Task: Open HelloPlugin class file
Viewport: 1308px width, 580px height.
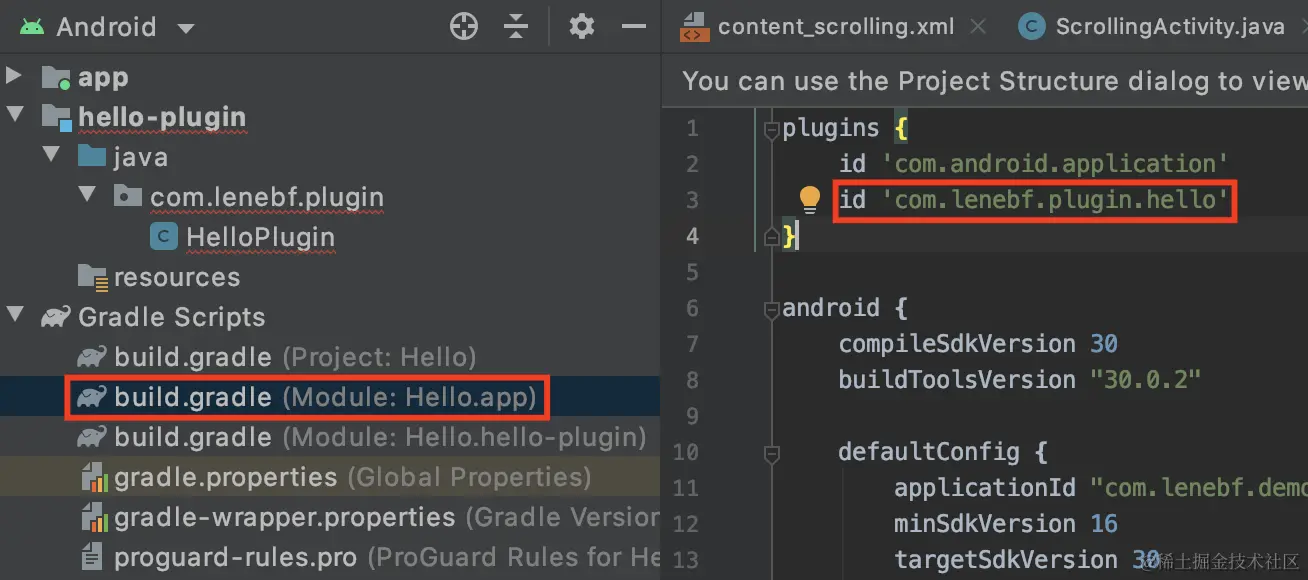Action: click(260, 237)
